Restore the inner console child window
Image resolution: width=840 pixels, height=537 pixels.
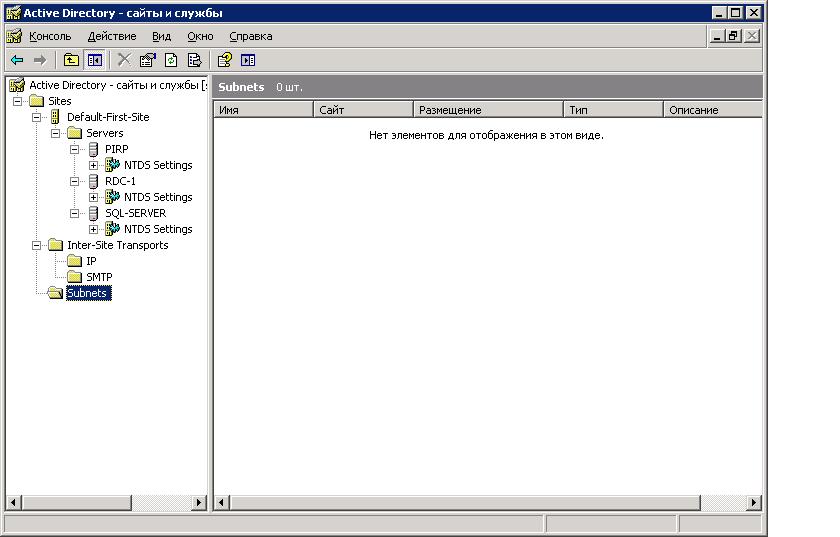(x=734, y=36)
